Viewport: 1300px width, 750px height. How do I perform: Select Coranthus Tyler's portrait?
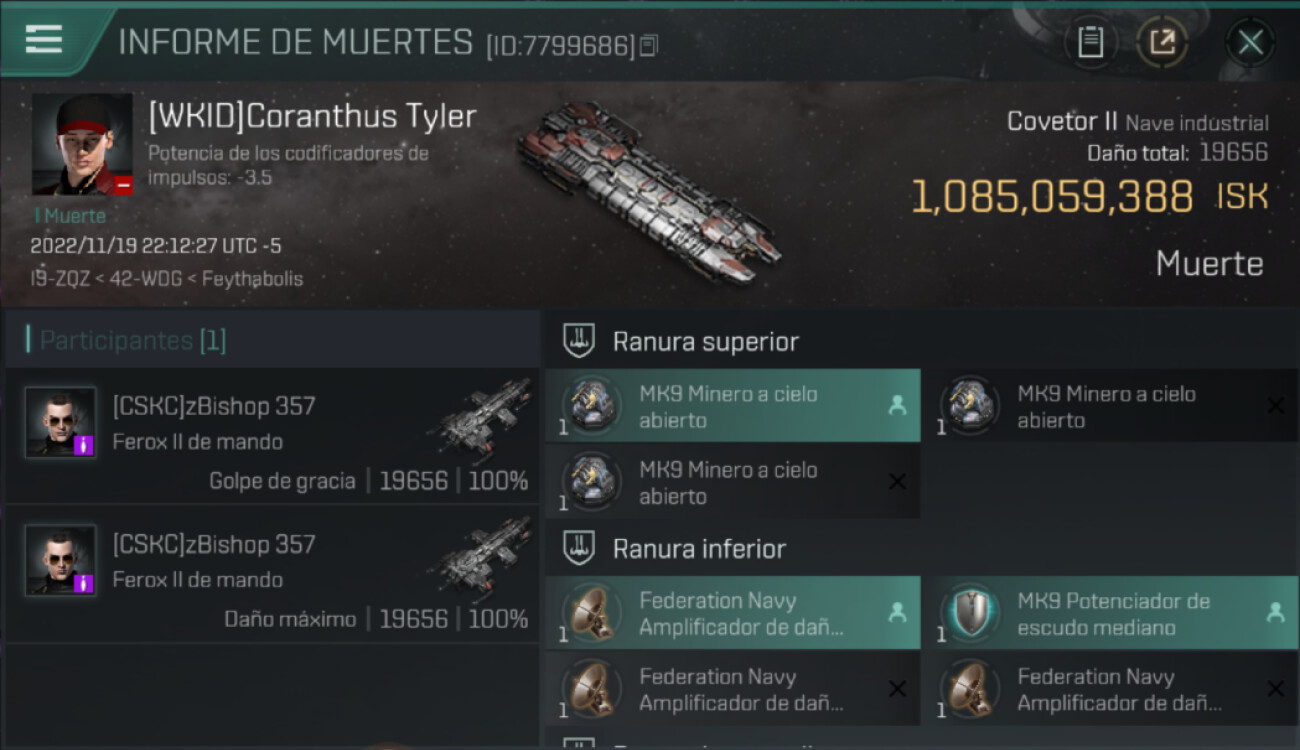[x=82, y=144]
